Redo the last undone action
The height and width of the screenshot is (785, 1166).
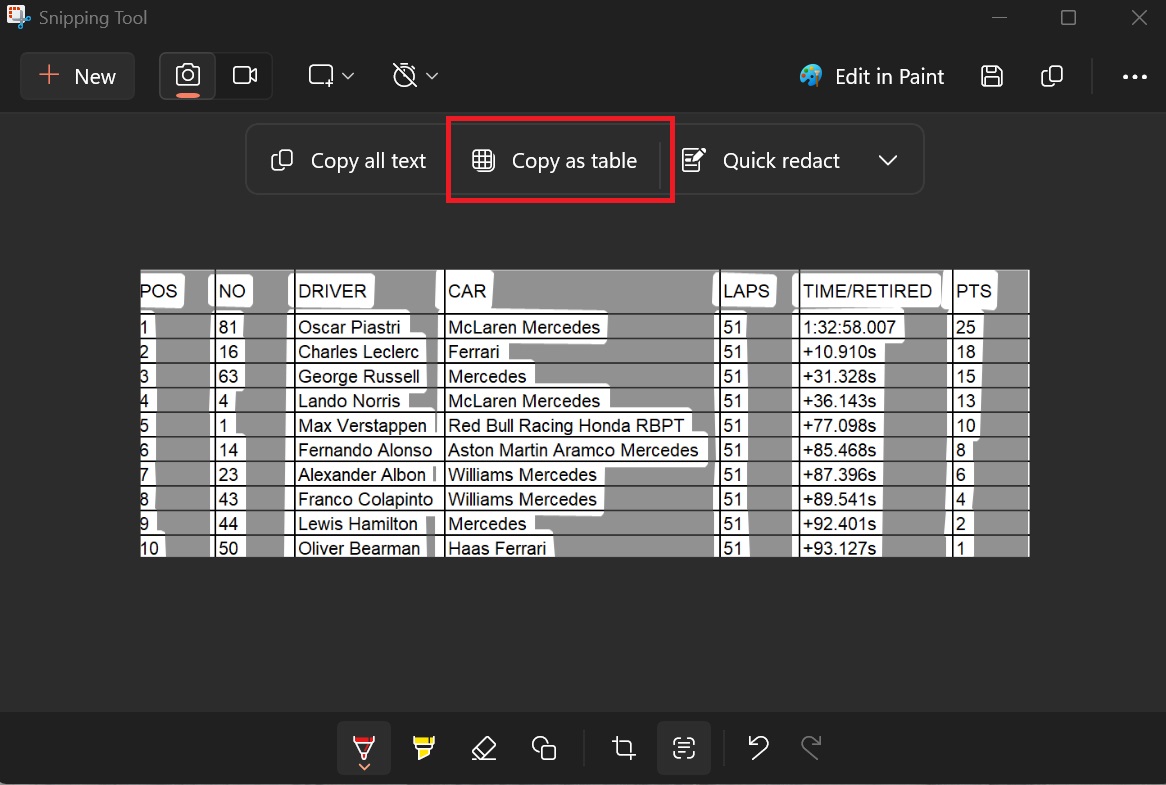pos(809,747)
